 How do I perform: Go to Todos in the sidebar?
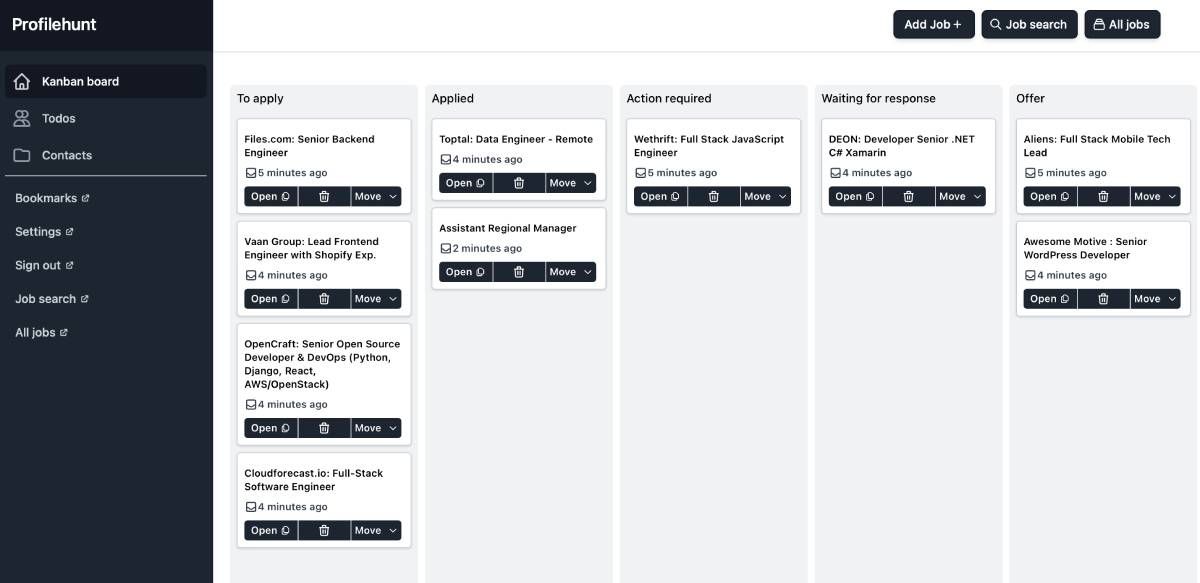click(x=58, y=118)
